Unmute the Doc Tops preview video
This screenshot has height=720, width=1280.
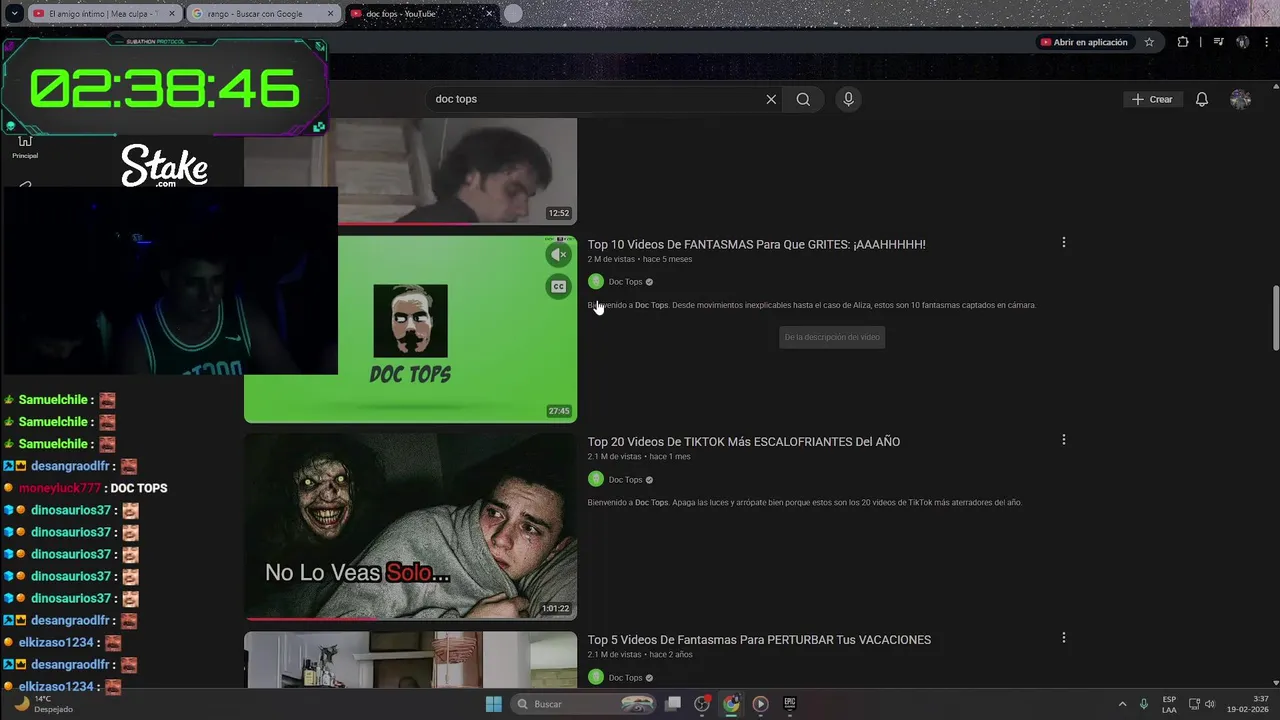[x=558, y=255]
